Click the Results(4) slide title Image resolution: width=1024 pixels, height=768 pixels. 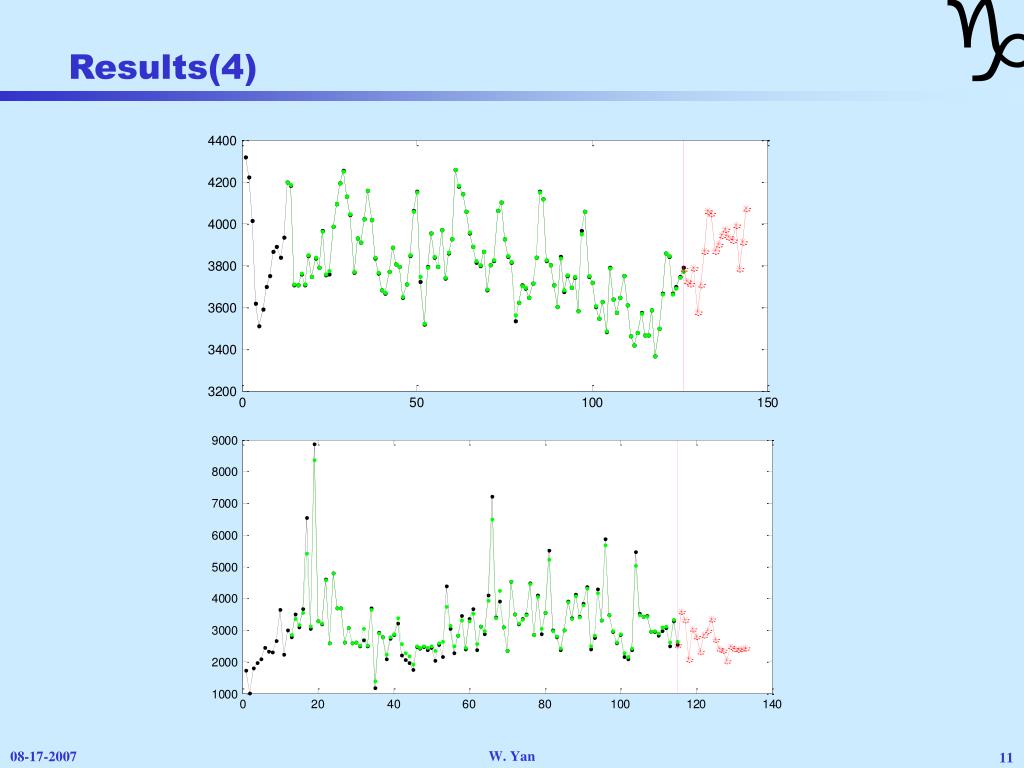pyautogui.click(x=163, y=67)
